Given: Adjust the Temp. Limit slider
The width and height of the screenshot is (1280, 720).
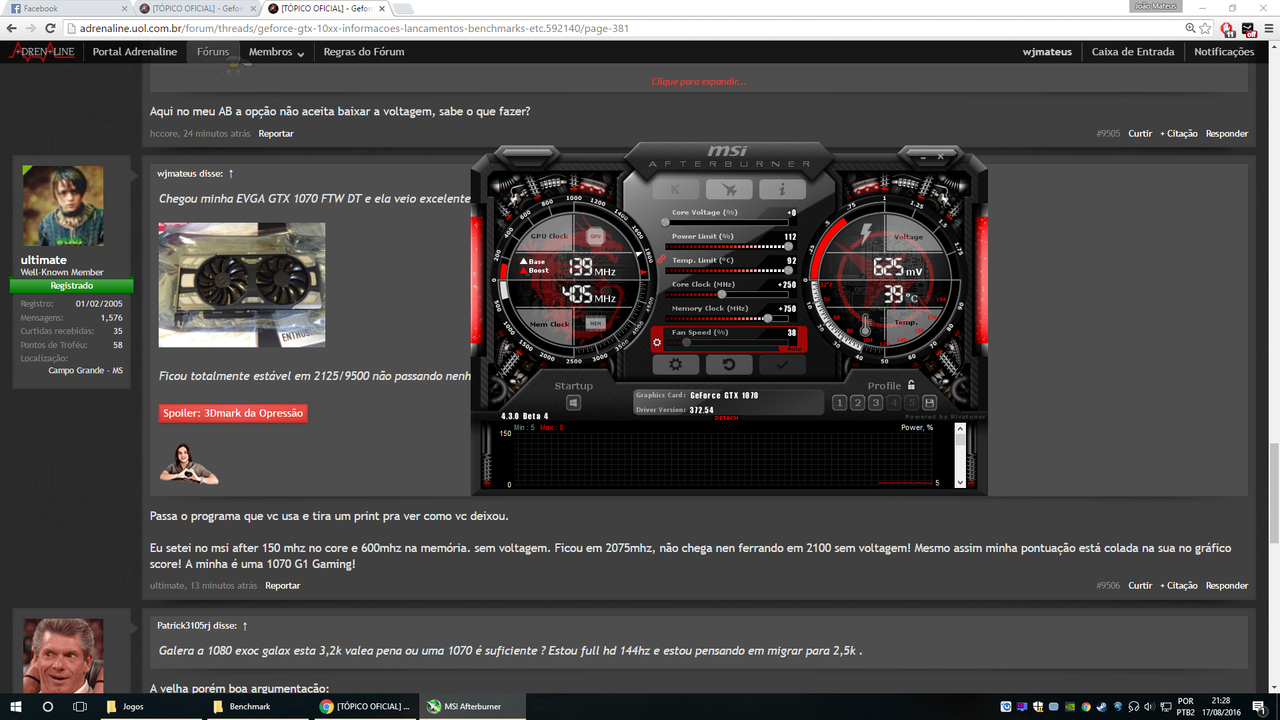Looking at the screenshot, I should click(x=729, y=270).
